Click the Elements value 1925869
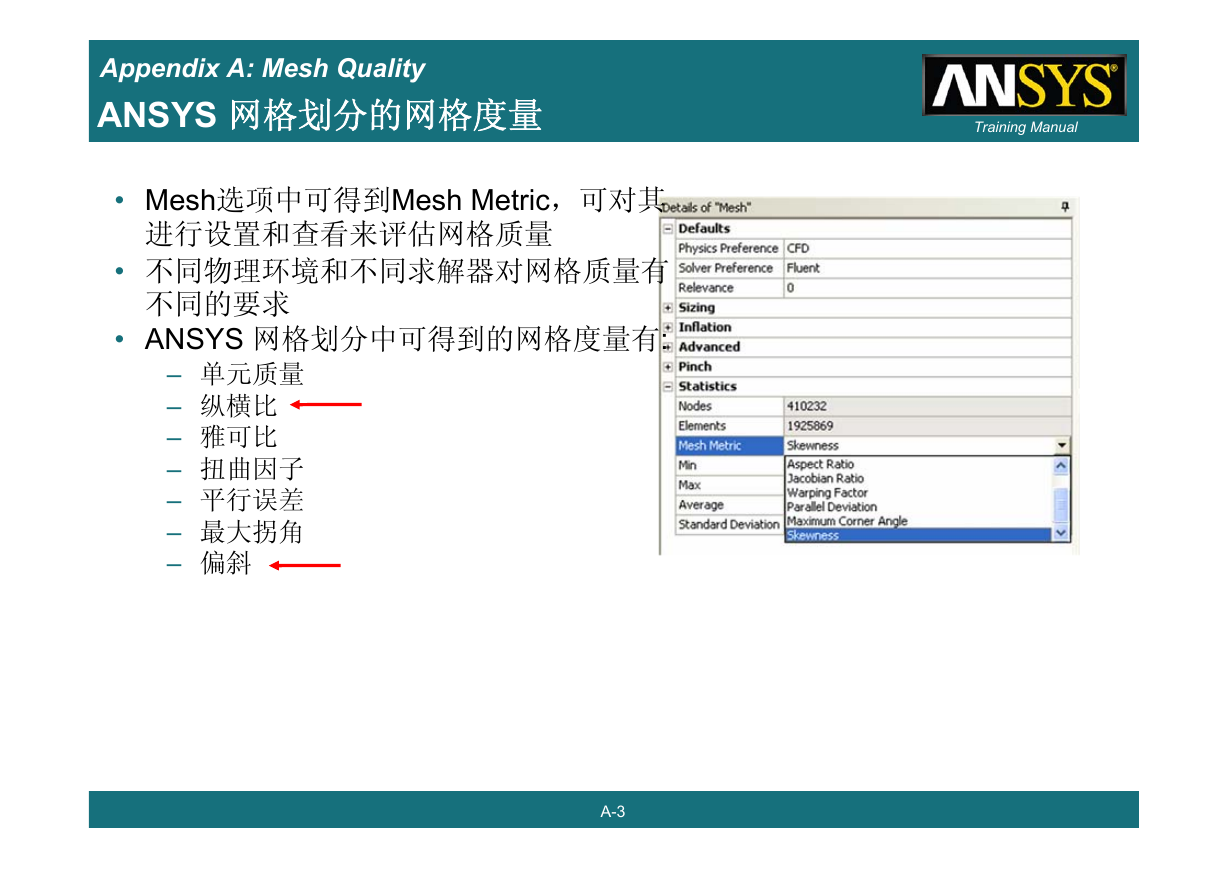 tap(810, 426)
